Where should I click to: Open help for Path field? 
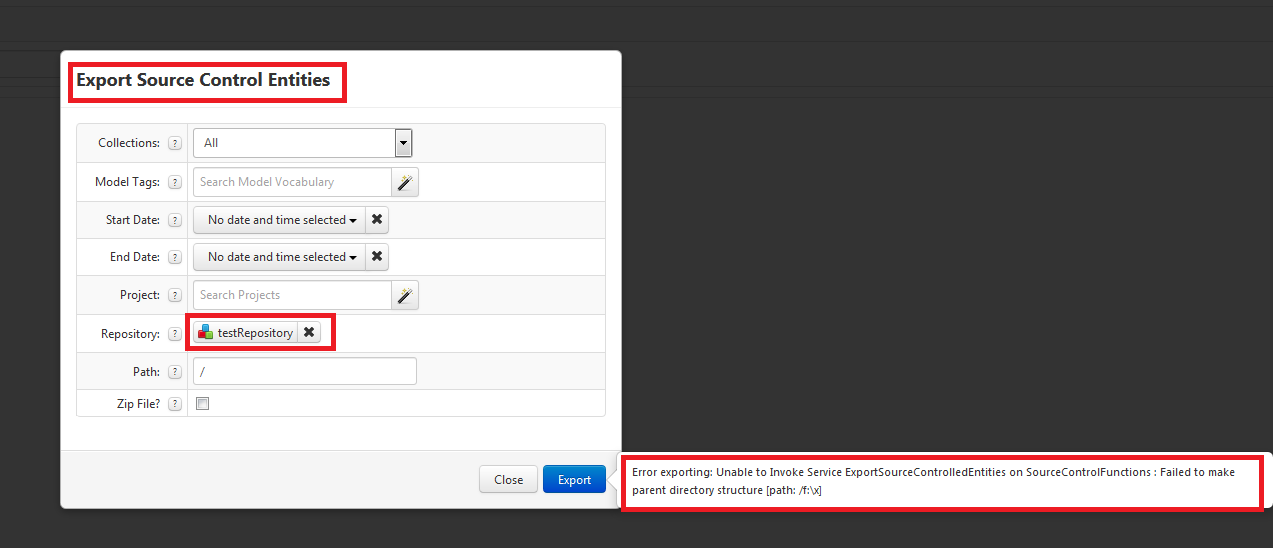point(175,372)
